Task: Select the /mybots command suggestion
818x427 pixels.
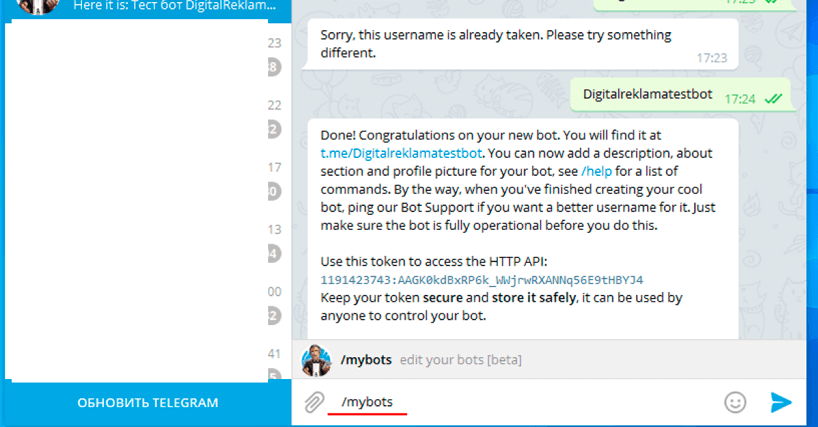Action: 549,360
